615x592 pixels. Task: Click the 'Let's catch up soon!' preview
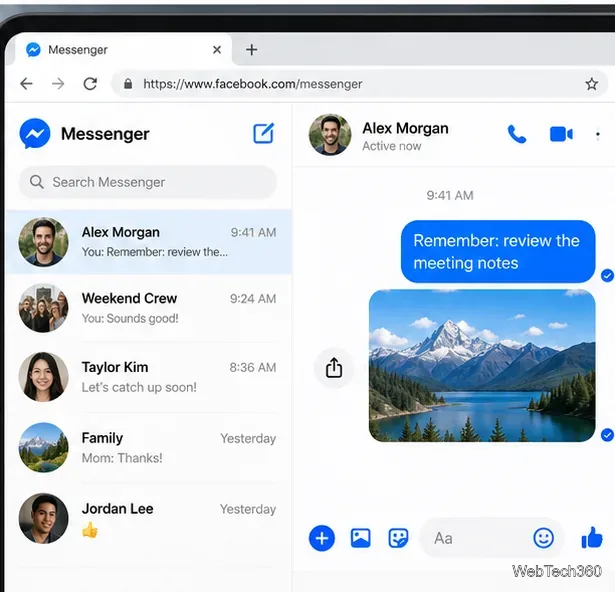139,387
